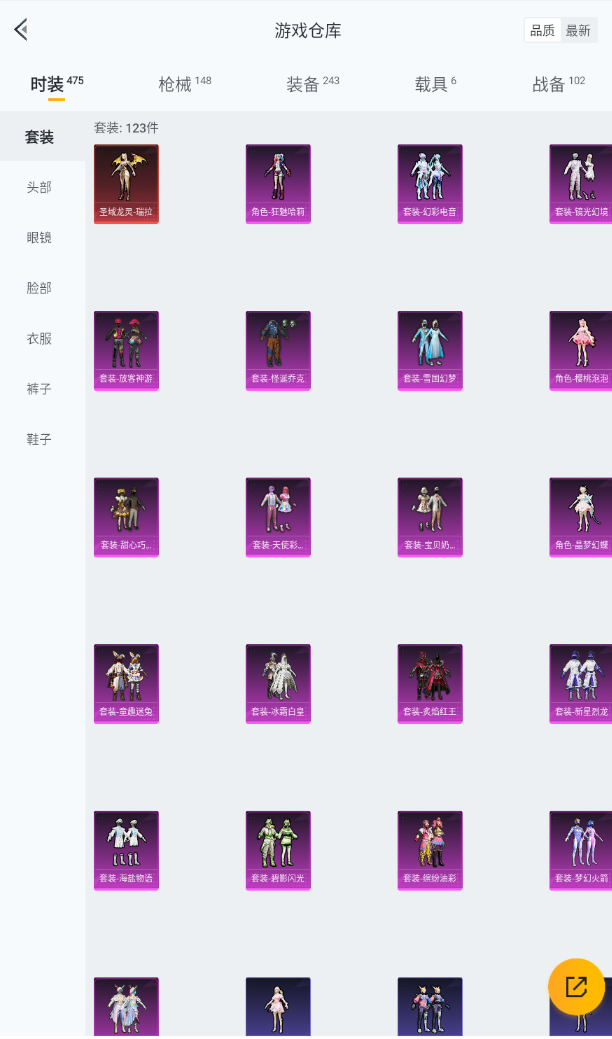Open the 套装-碧影闪光 outfit
The width and height of the screenshot is (612, 1039).
(x=278, y=851)
